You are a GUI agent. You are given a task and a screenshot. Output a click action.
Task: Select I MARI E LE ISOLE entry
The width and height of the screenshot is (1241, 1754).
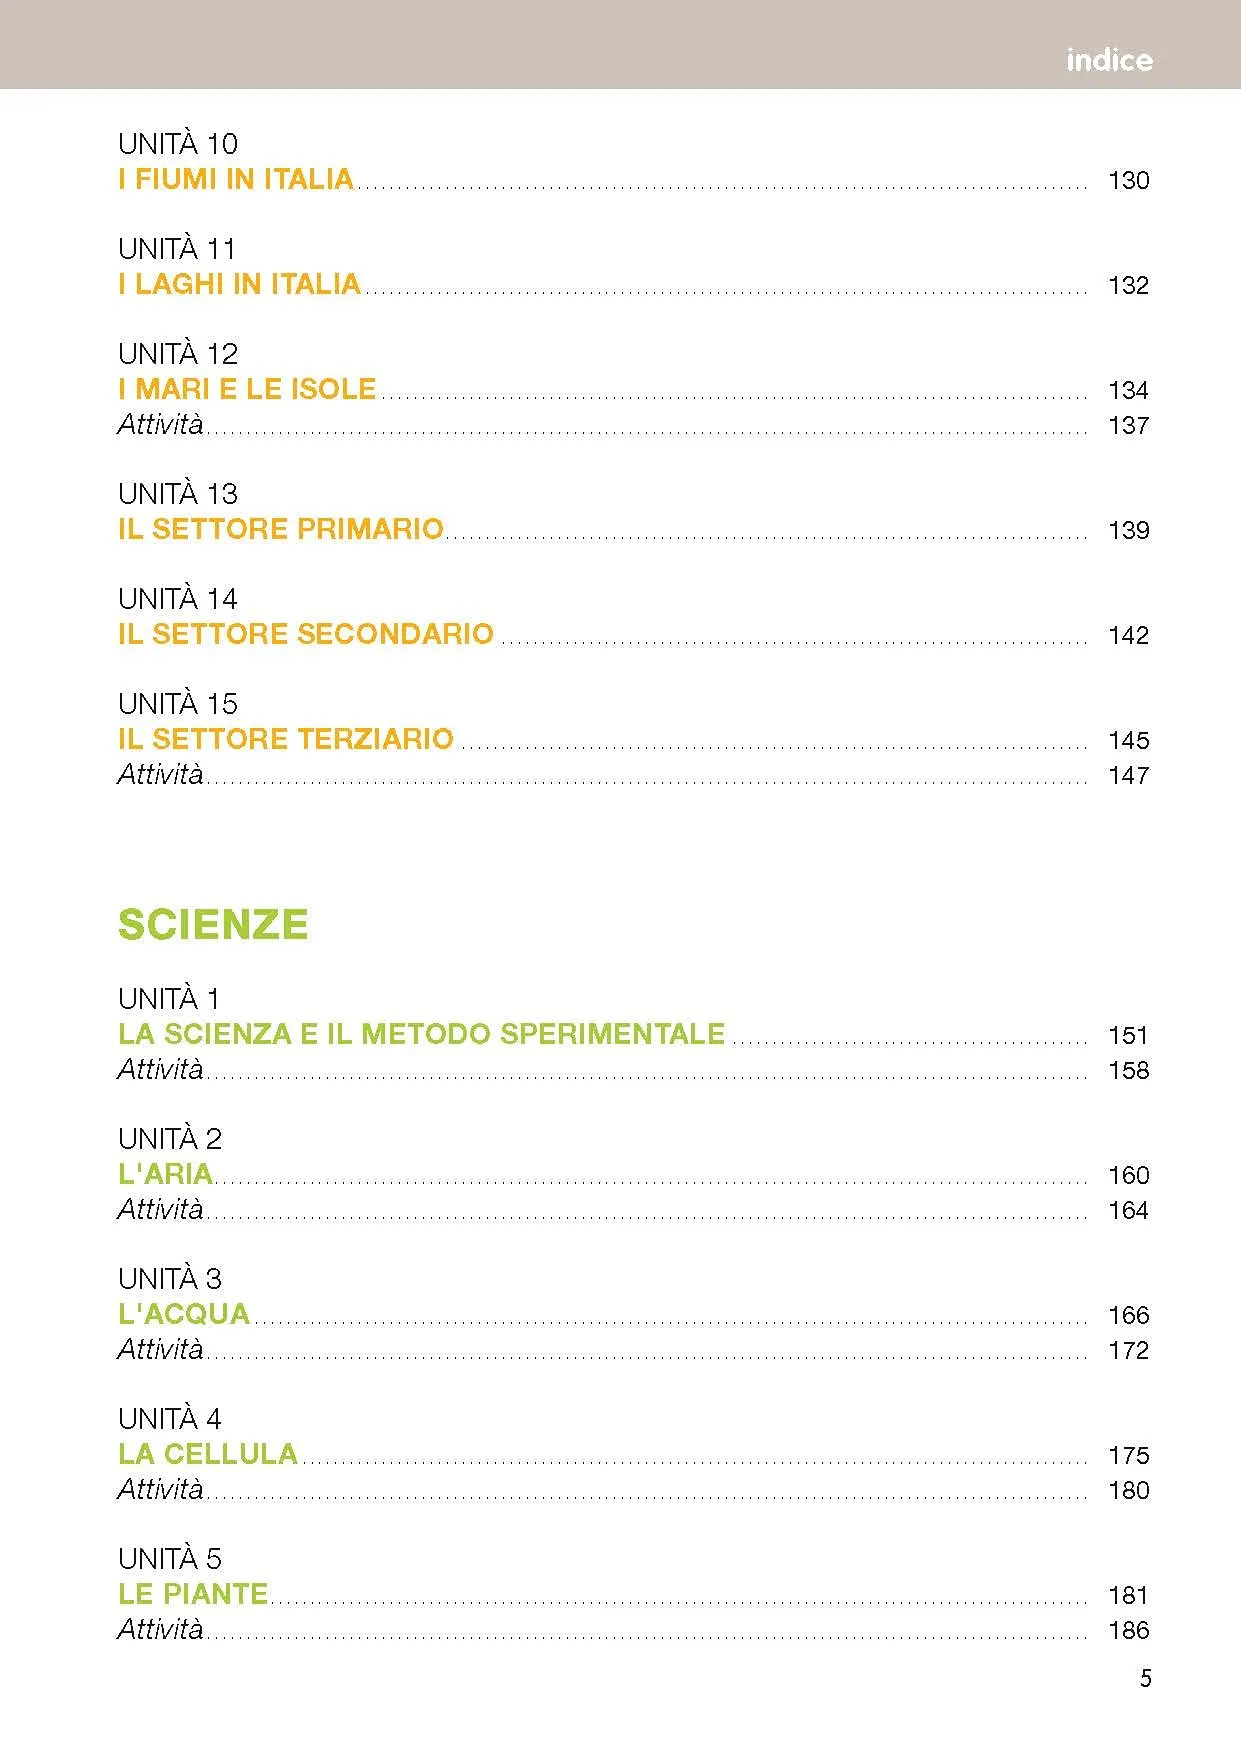point(247,389)
